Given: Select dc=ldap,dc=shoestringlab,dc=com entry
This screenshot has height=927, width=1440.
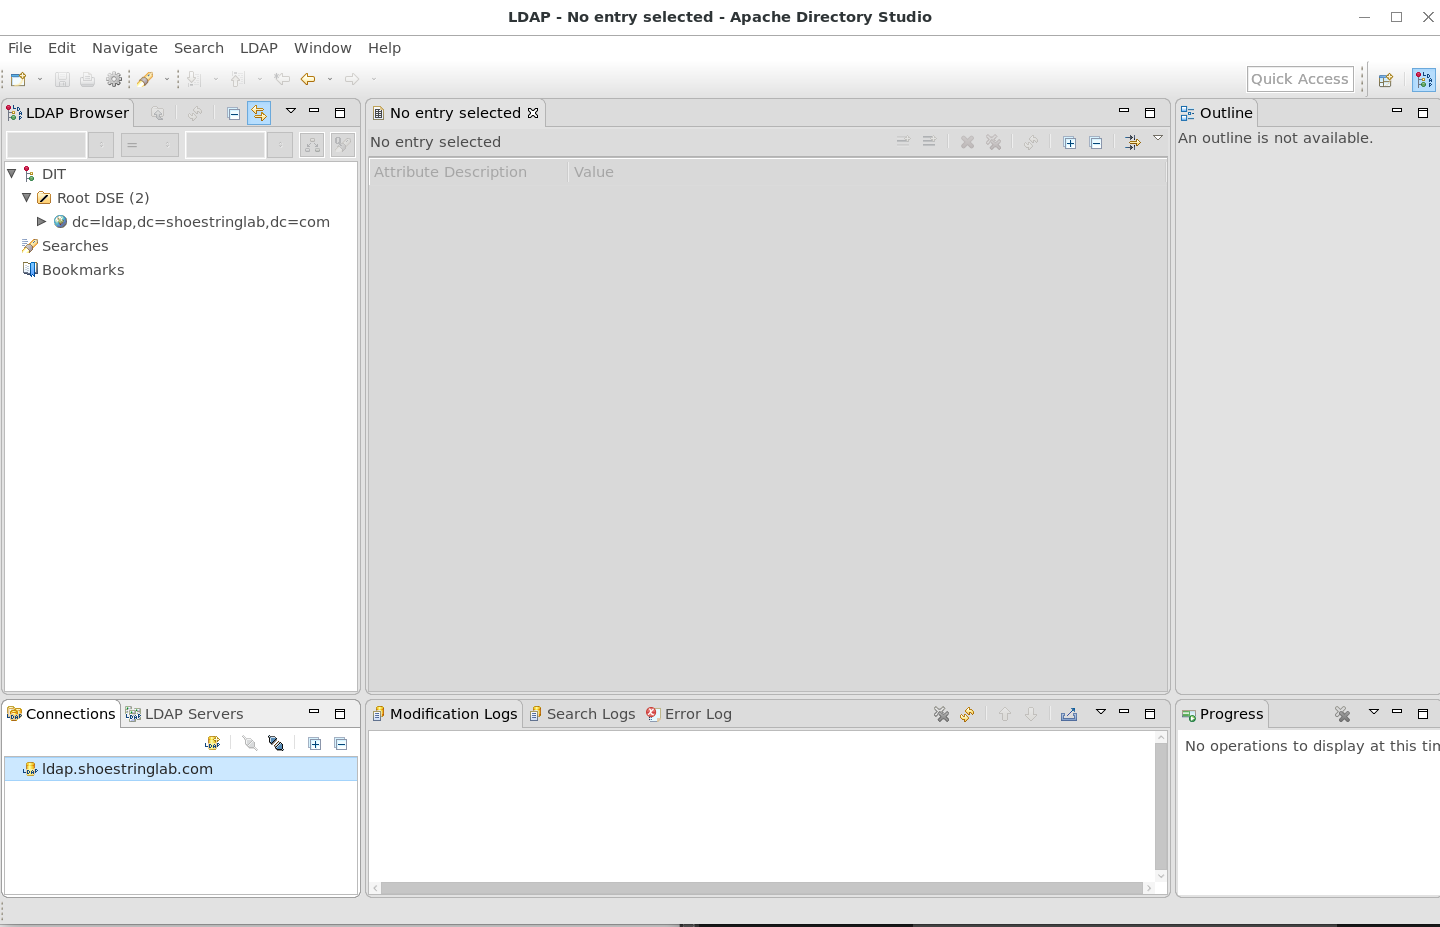Looking at the screenshot, I should click(x=200, y=222).
